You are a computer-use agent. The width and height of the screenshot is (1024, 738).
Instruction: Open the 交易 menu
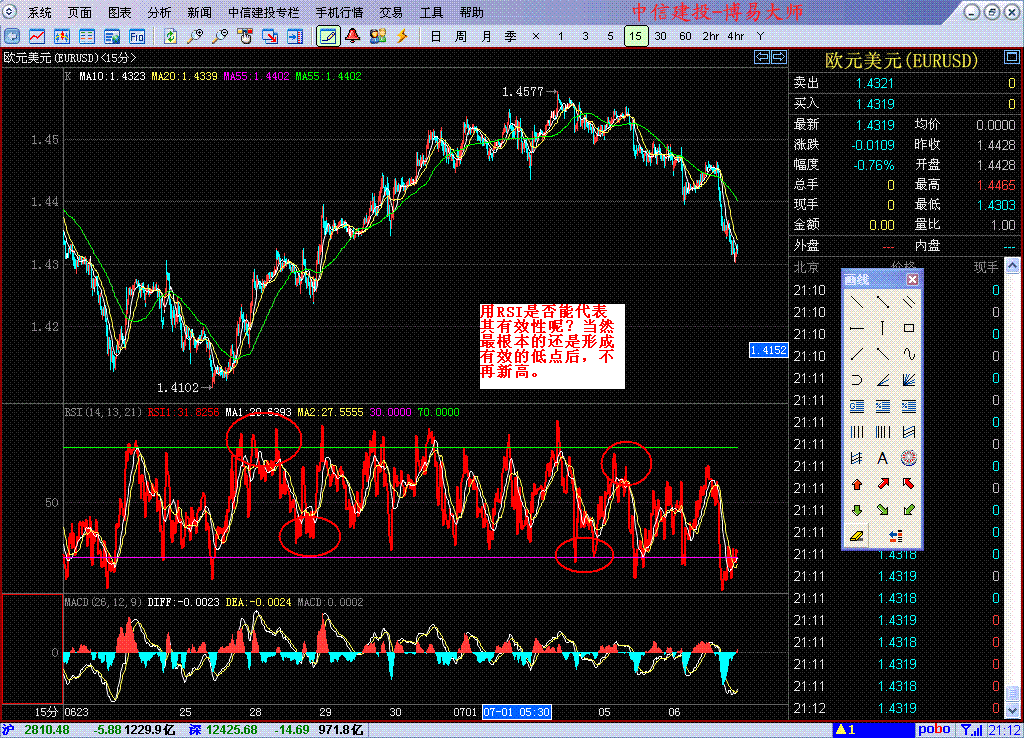click(391, 12)
